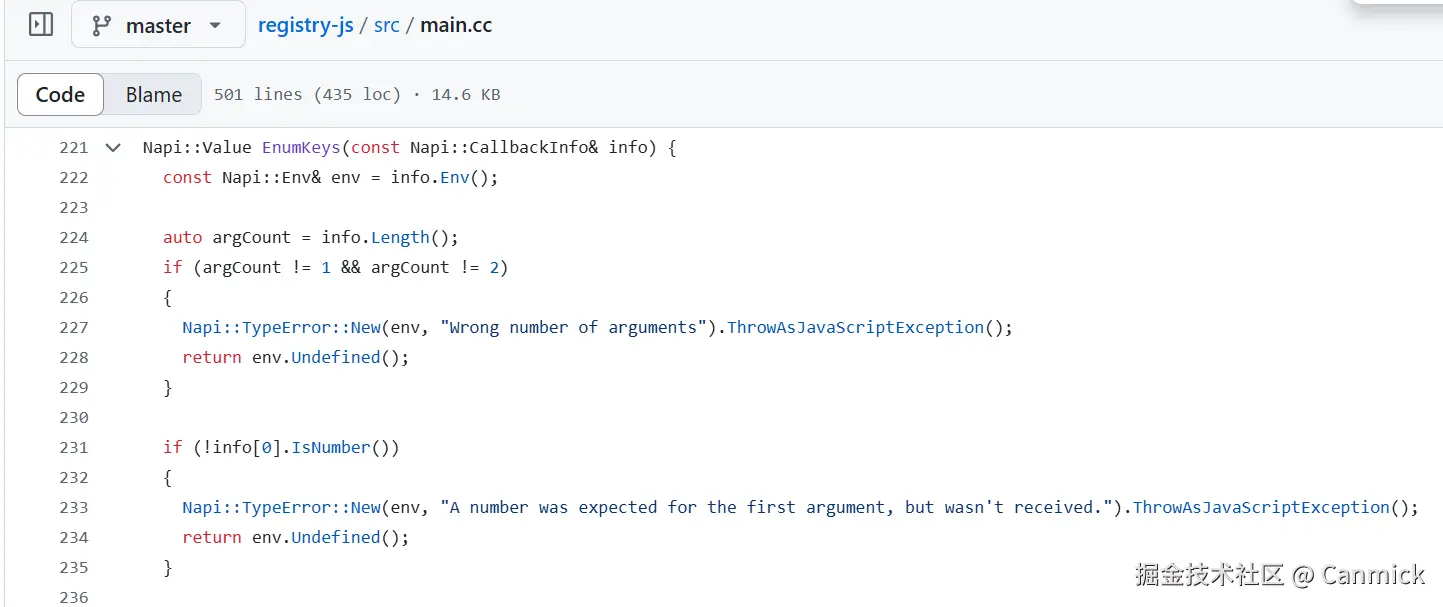This screenshot has height=607, width=1443.
Task: Click the "501 lines (435 loc)" file info
Action: pos(307,95)
